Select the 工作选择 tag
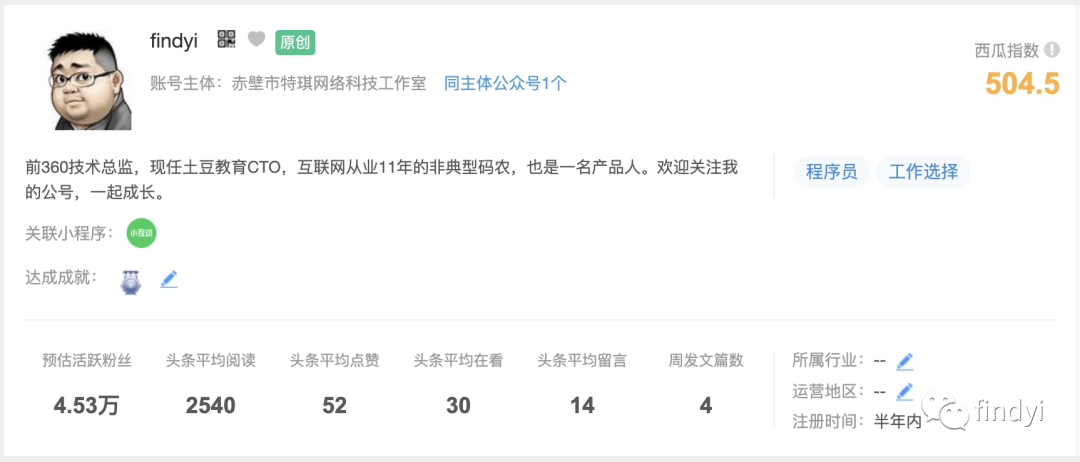Image resolution: width=1080 pixels, height=462 pixels. [923, 171]
